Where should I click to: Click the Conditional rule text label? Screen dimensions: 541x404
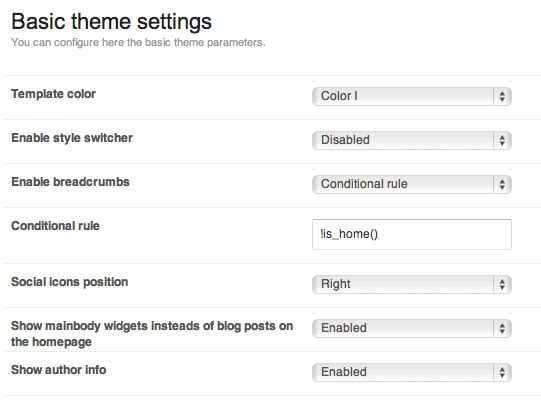point(56,226)
